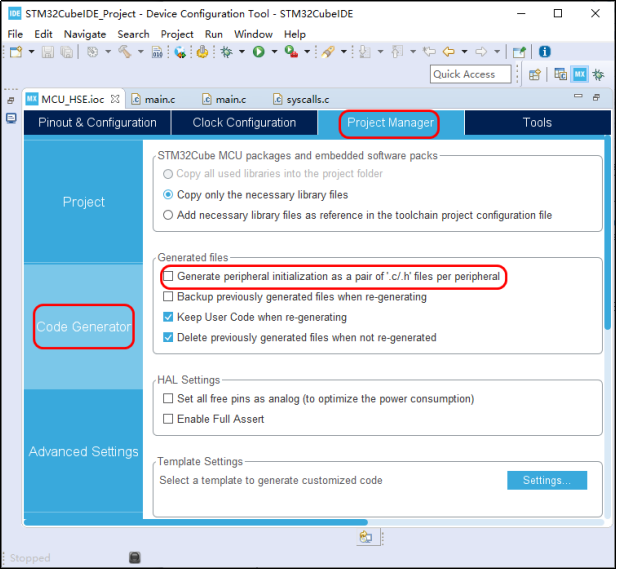Click the yellow device configuration toolbar icon

pyautogui.click(x=202, y=52)
